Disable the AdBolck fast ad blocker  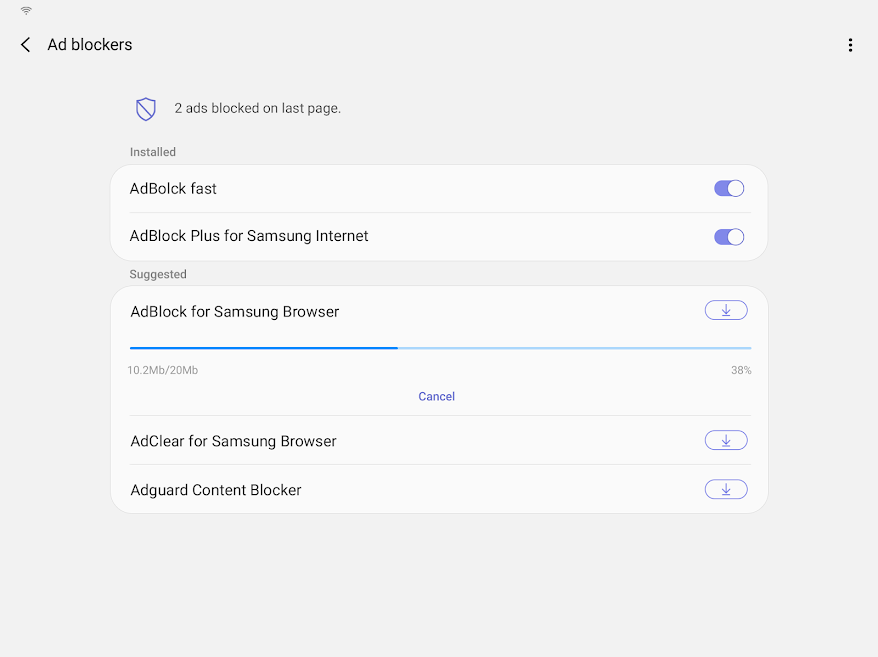click(729, 188)
